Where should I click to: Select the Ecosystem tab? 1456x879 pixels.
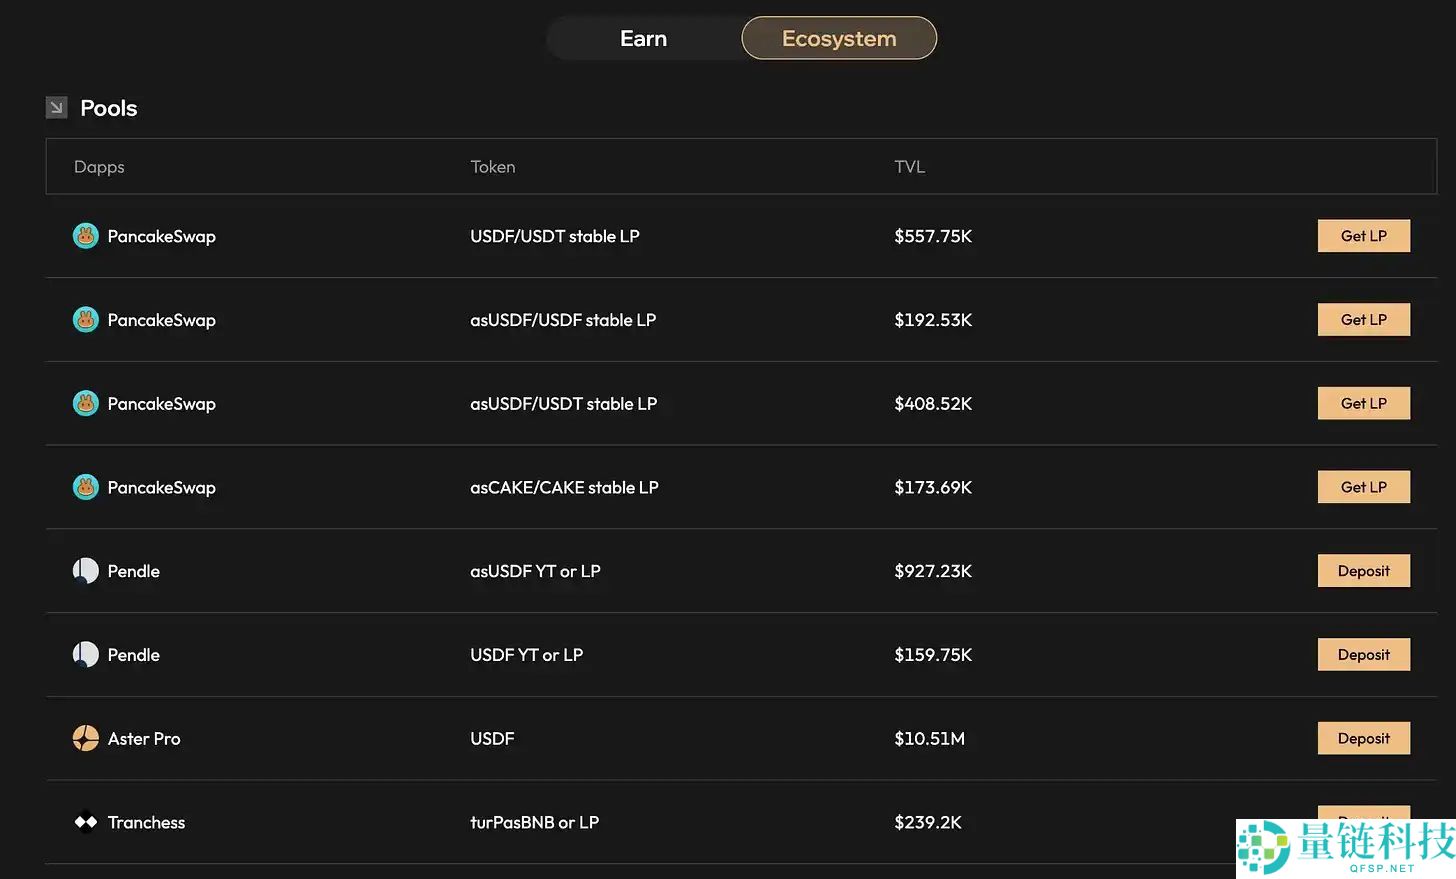click(838, 38)
